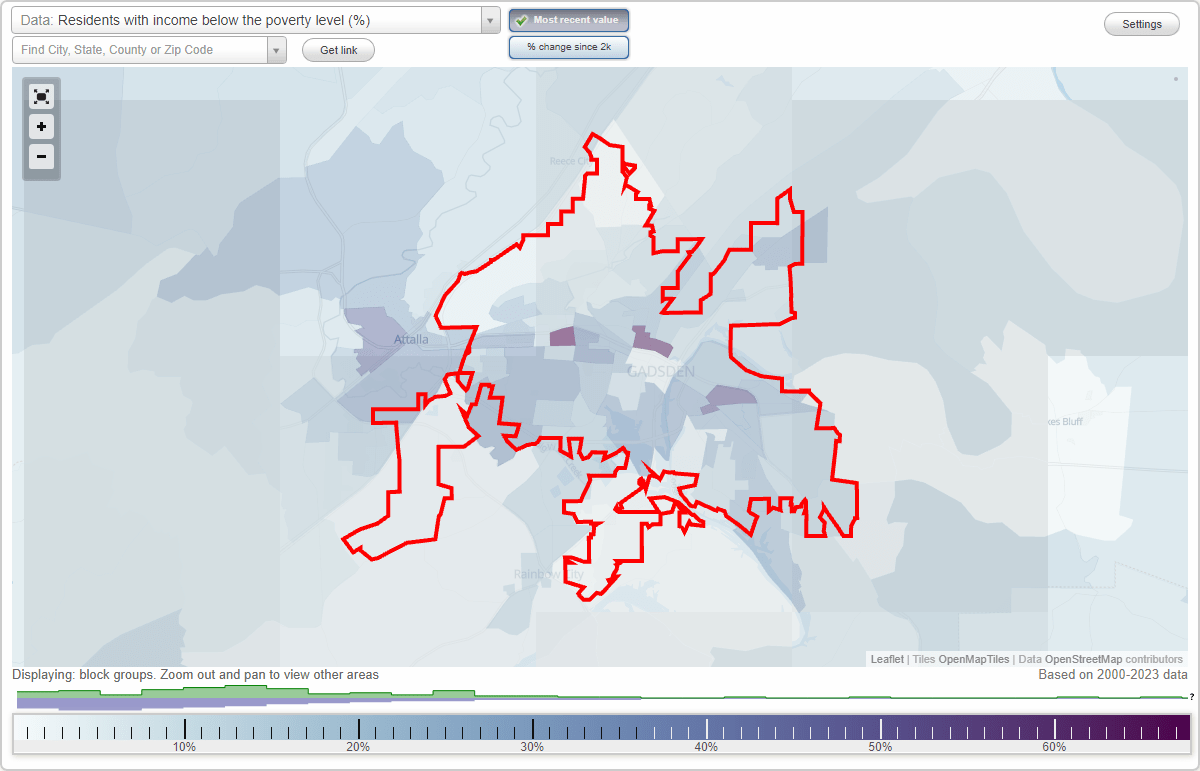Select the Most recent value option
This screenshot has height=771, width=1200.
(569, 20)
